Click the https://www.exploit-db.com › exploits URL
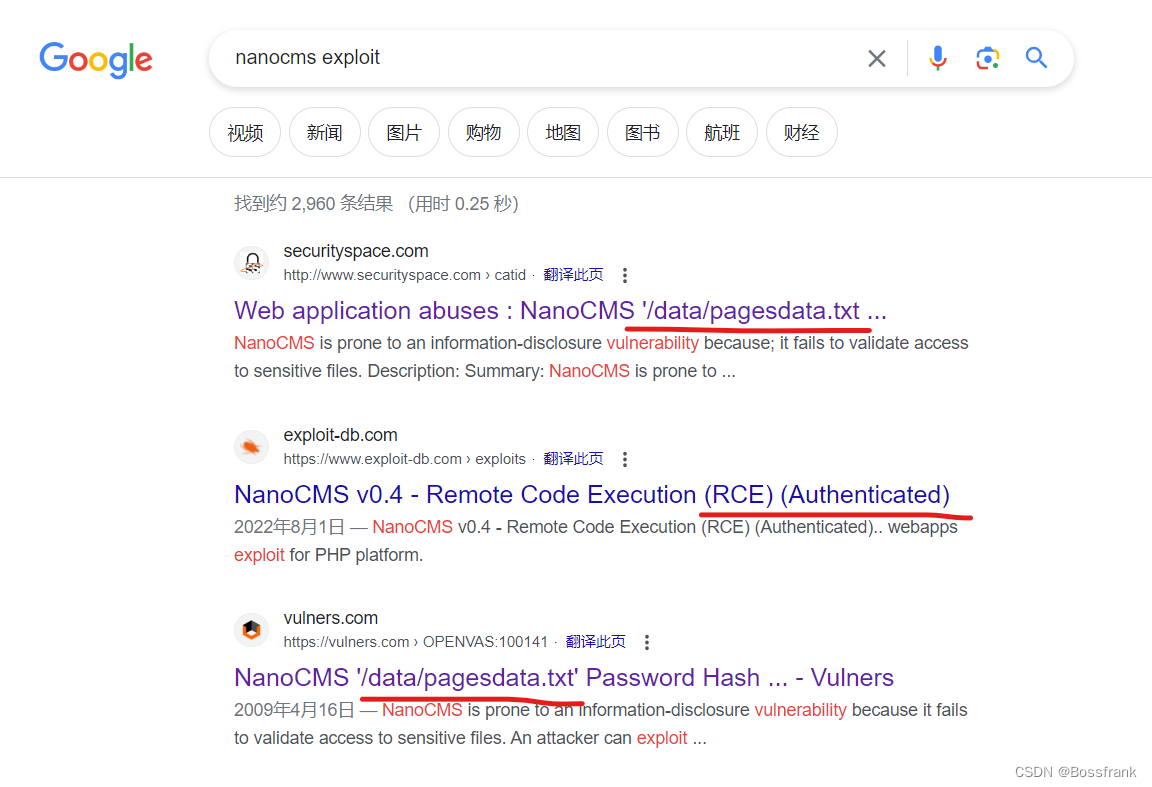1152x787 pixels. point(405,459)
